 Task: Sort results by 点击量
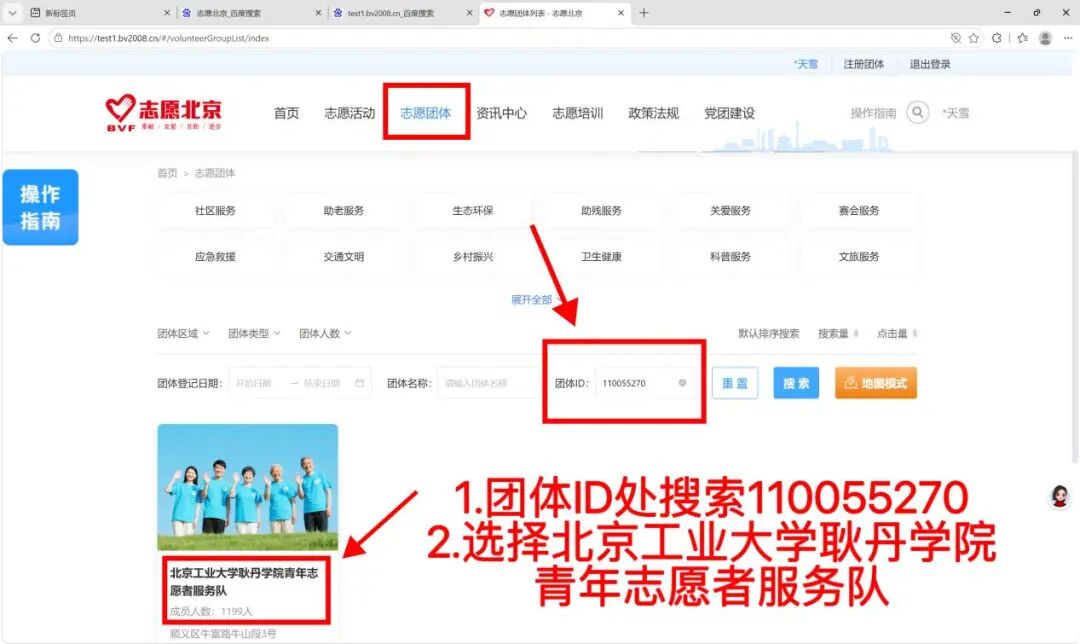[x=897, y=333]
